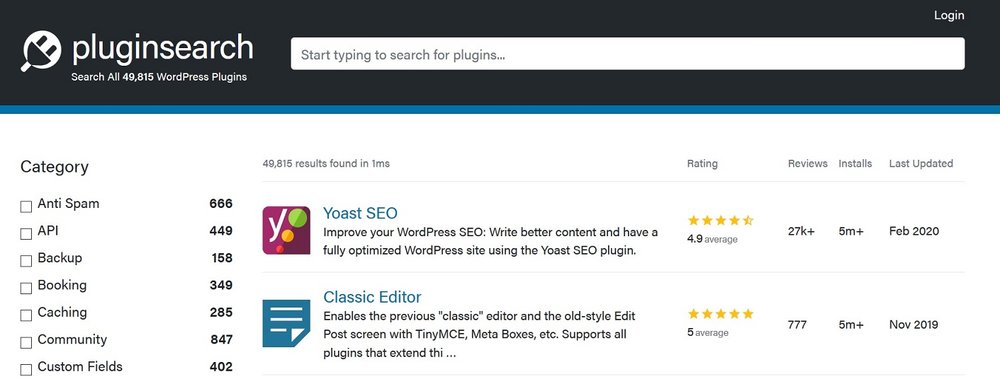Screen dimensions: 1000x379
Task: Sort results by the Reviews column
Action: pos(807,163)
